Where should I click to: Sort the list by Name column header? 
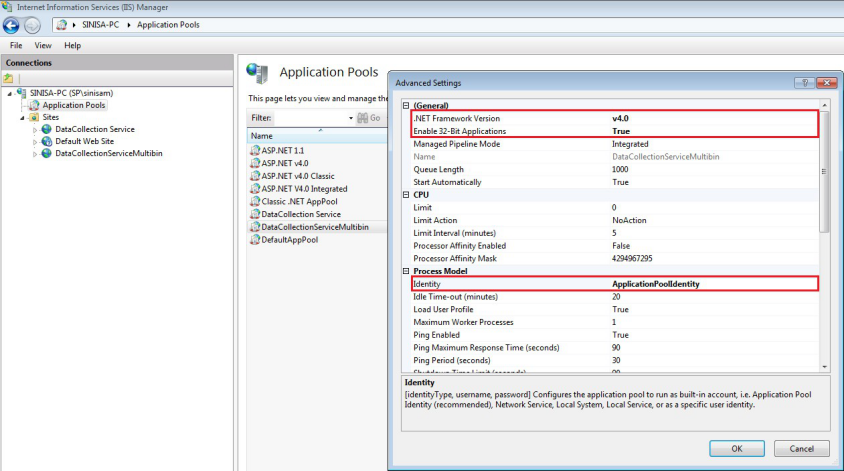click(317, 136)
